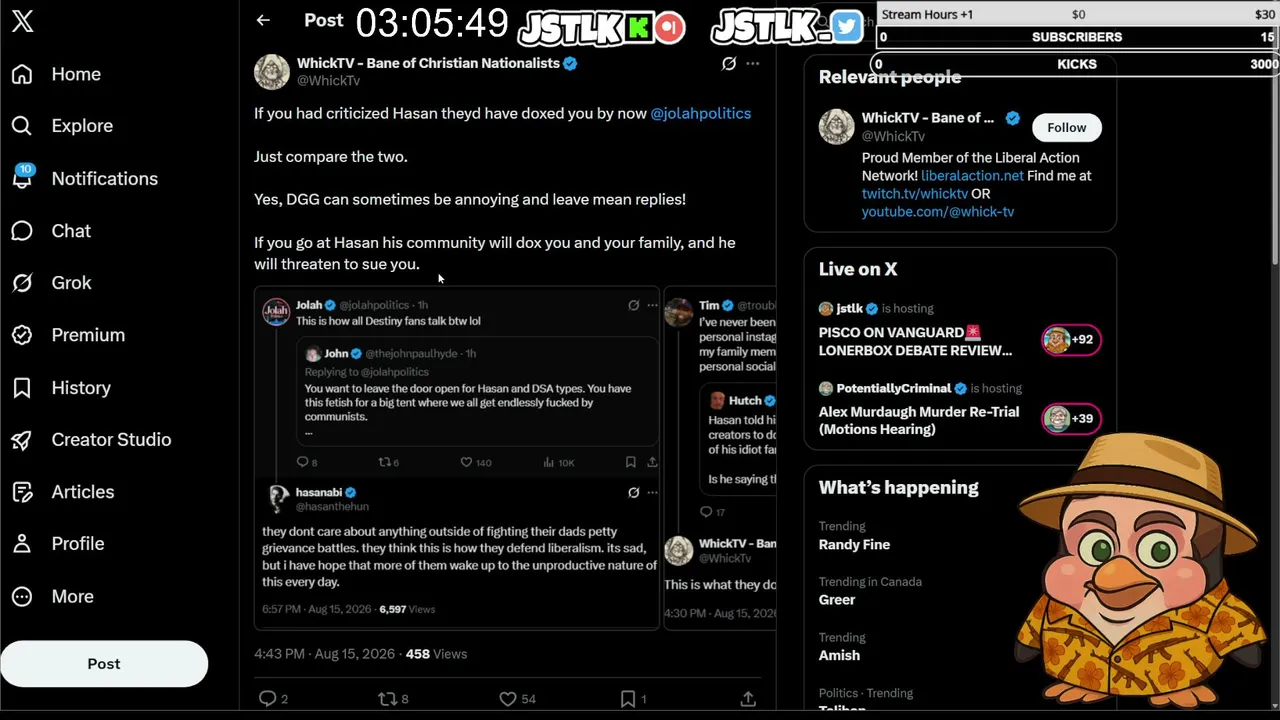Open more options on Jolah's quoted tweet
The width and height of the screenshot is (1280, 720).
click(652, 305)
